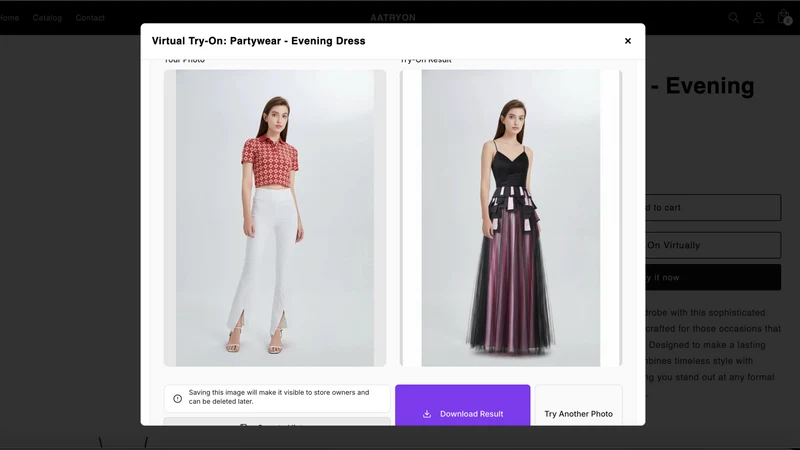The width and height of the screenshot is (800, 450).
Task: Go to Contact in the navigation
Action: pos(90,18)
